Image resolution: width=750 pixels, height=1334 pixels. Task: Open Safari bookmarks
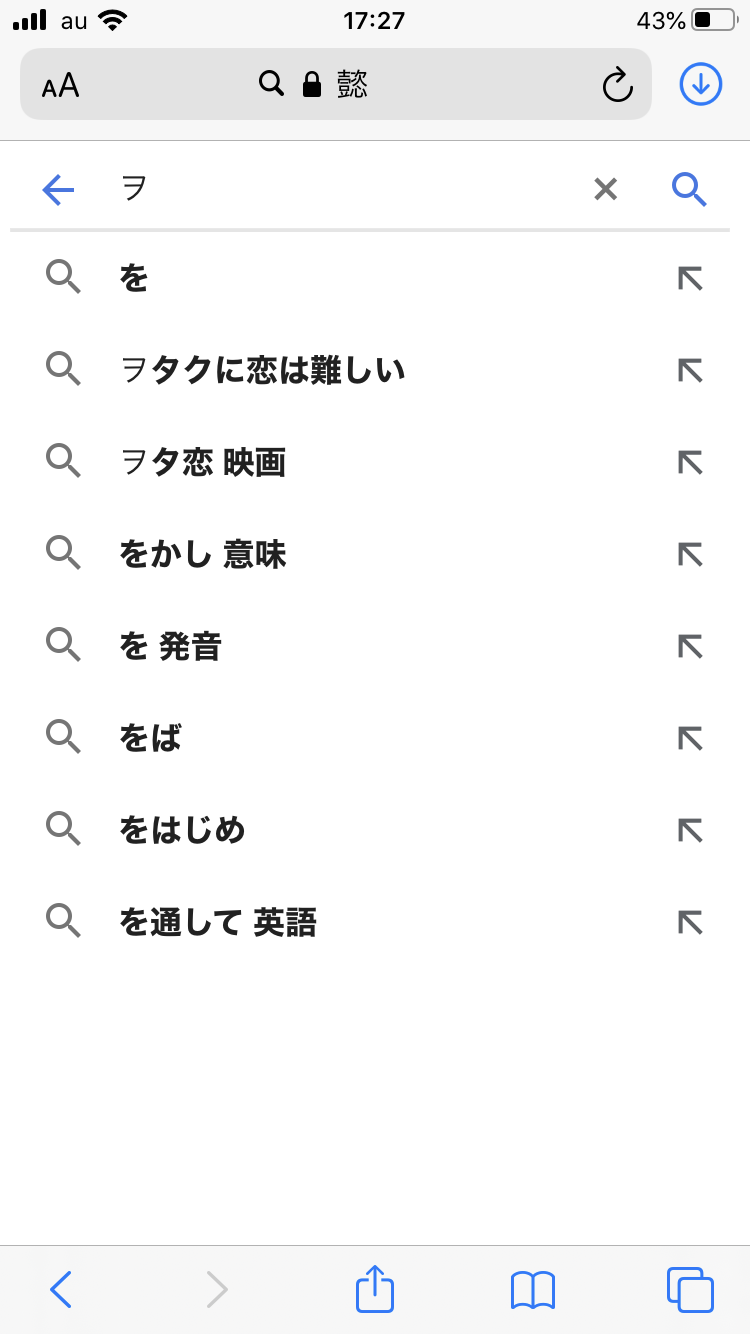coord(532,1289)
